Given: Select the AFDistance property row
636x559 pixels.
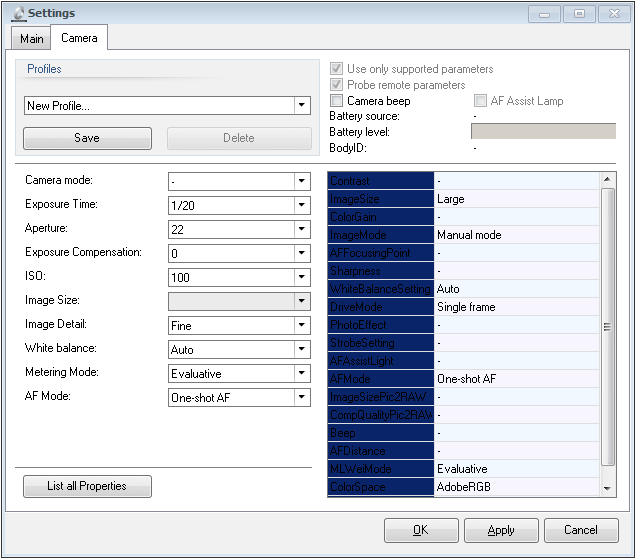Looking at the screenshot, I should [463, 451].
